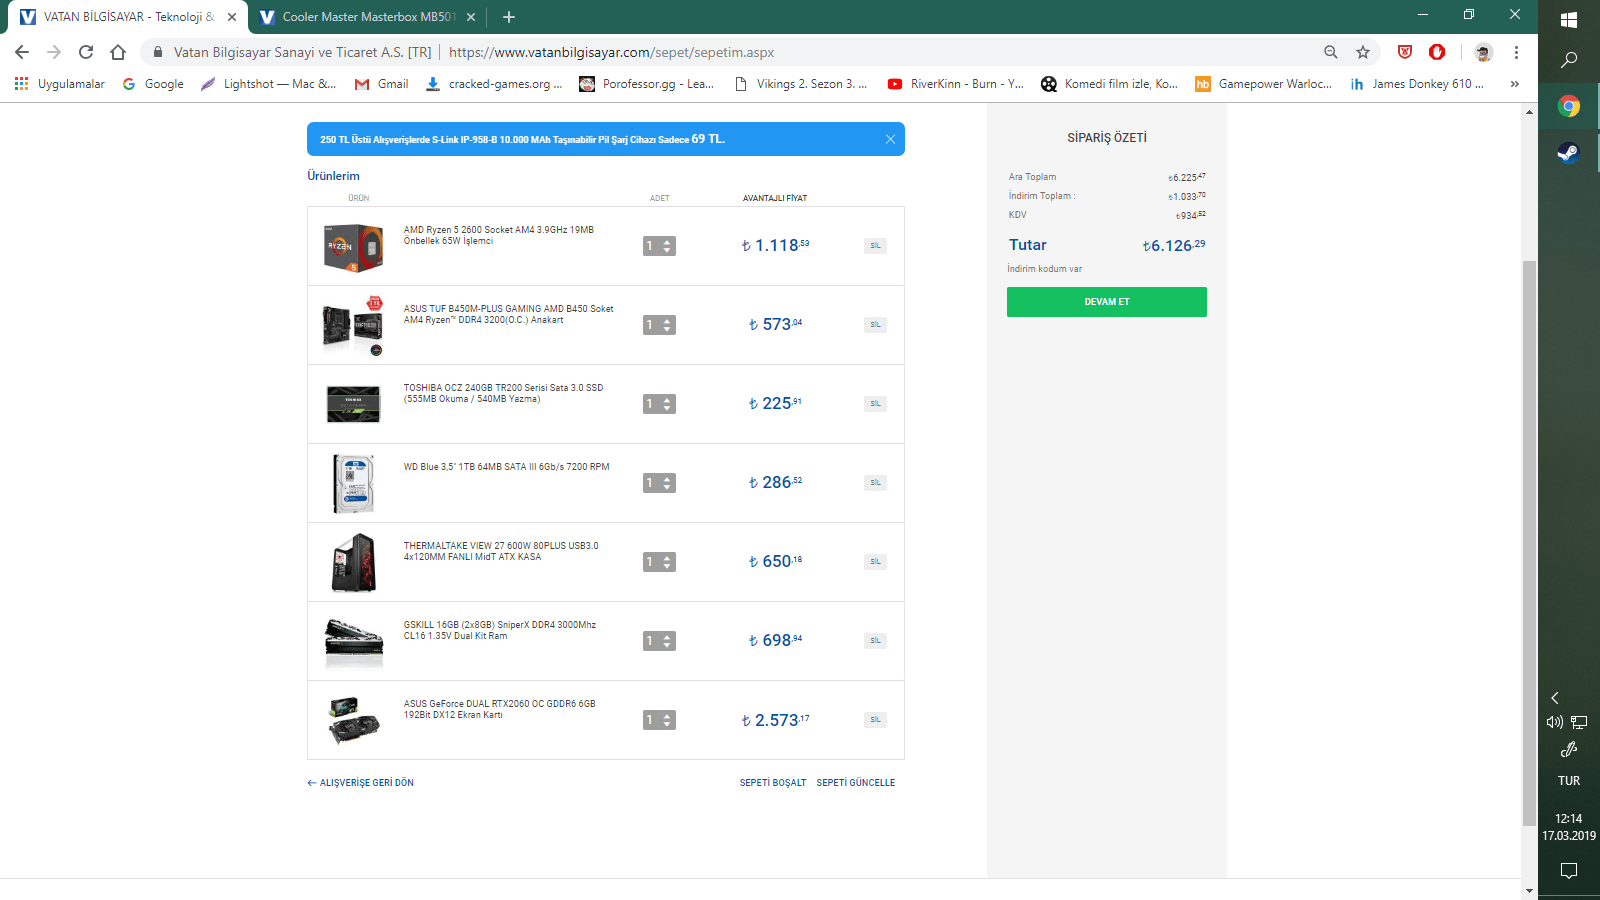1600x900 pixels.
Task: Open the cracked-games.org bookmark
Action: 494,84
